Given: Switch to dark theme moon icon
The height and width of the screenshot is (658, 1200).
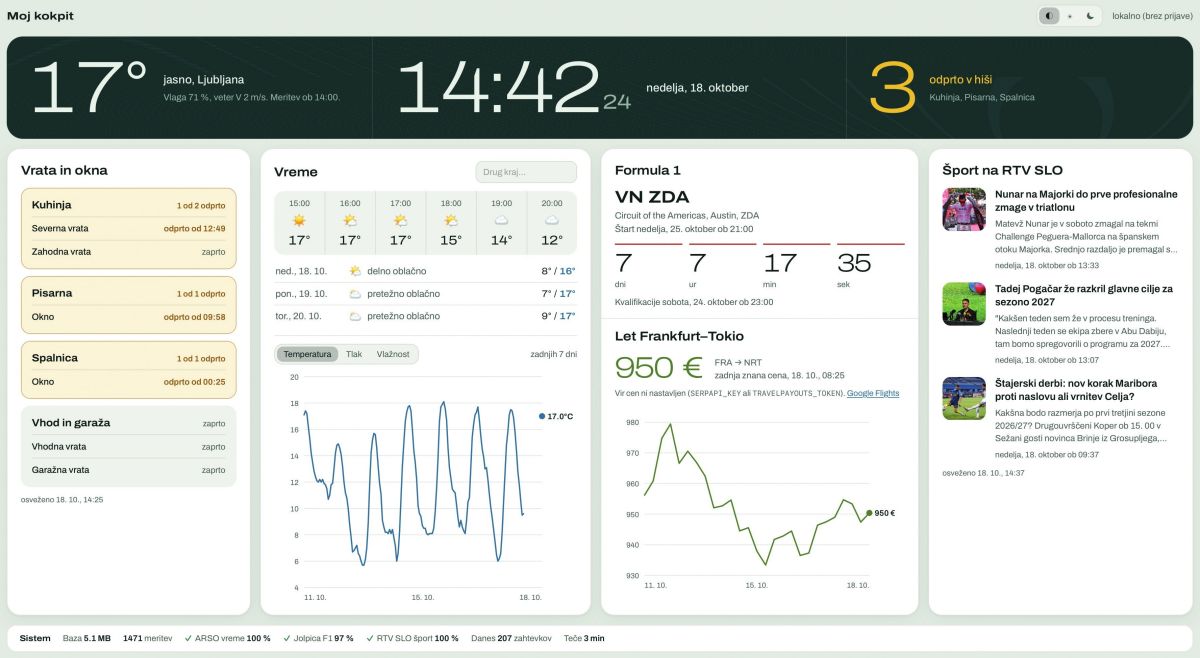Looking at the screenshot, I should coord(1090,16).
